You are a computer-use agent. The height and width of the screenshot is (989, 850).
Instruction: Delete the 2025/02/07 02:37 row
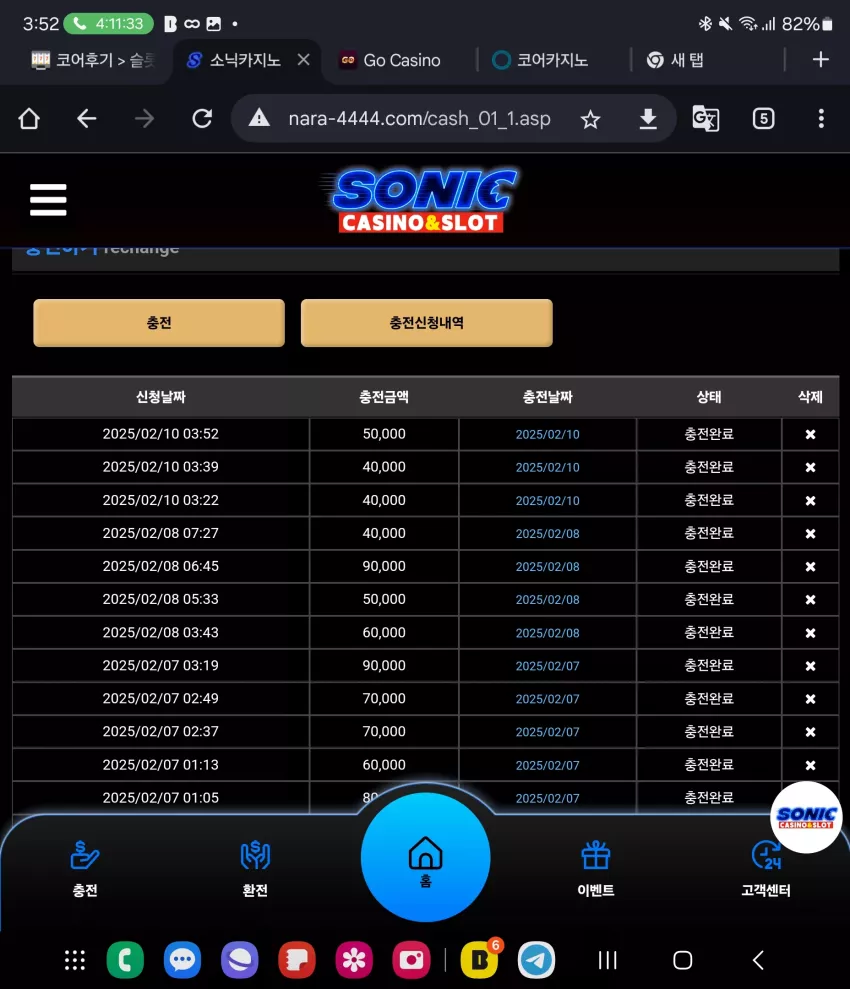(x=810, y=732)
